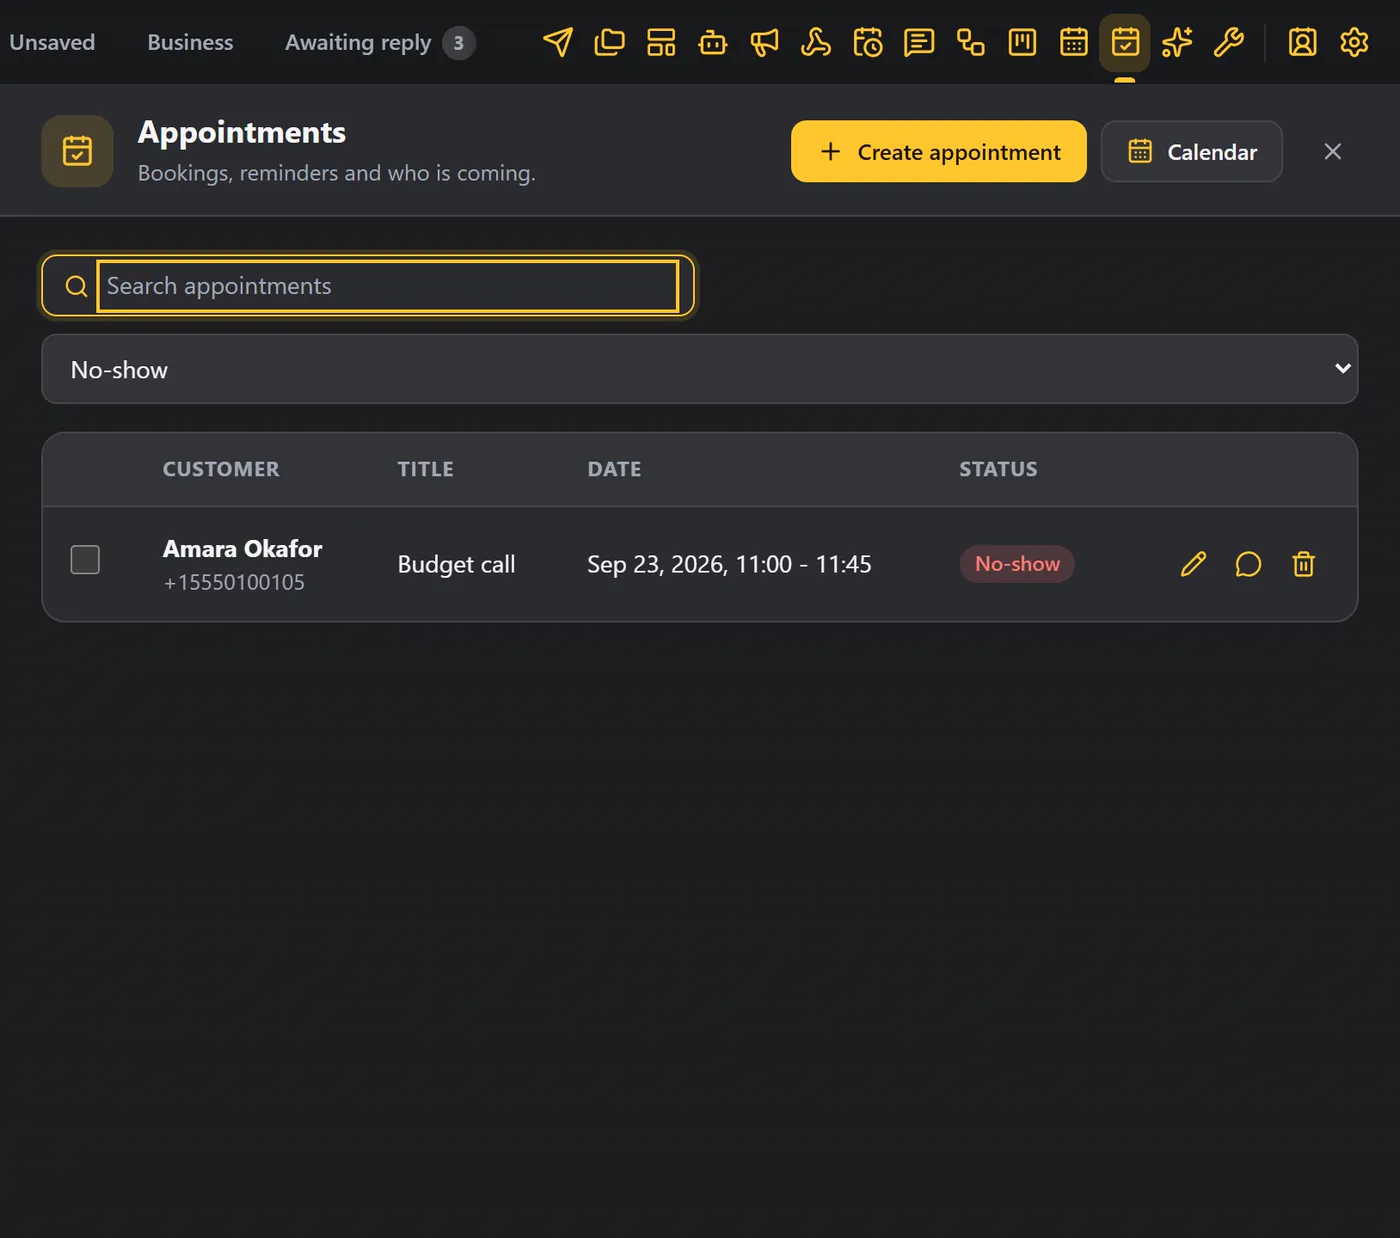This screenshot has height=1238, width=1400.
Task: Open the settings gear icon
Action: click(x=1354, y=42)
